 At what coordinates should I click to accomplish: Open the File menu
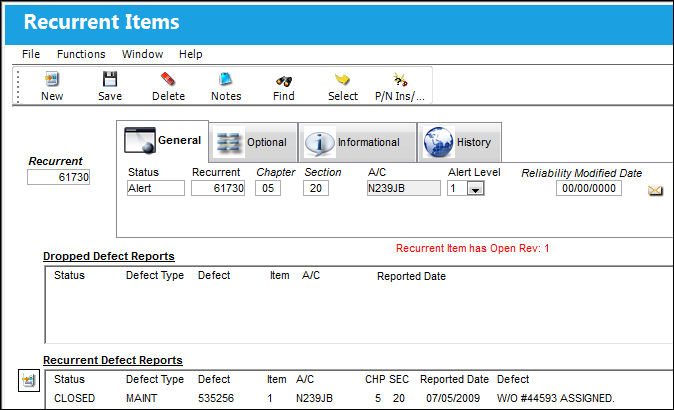(x=31, y=54)
